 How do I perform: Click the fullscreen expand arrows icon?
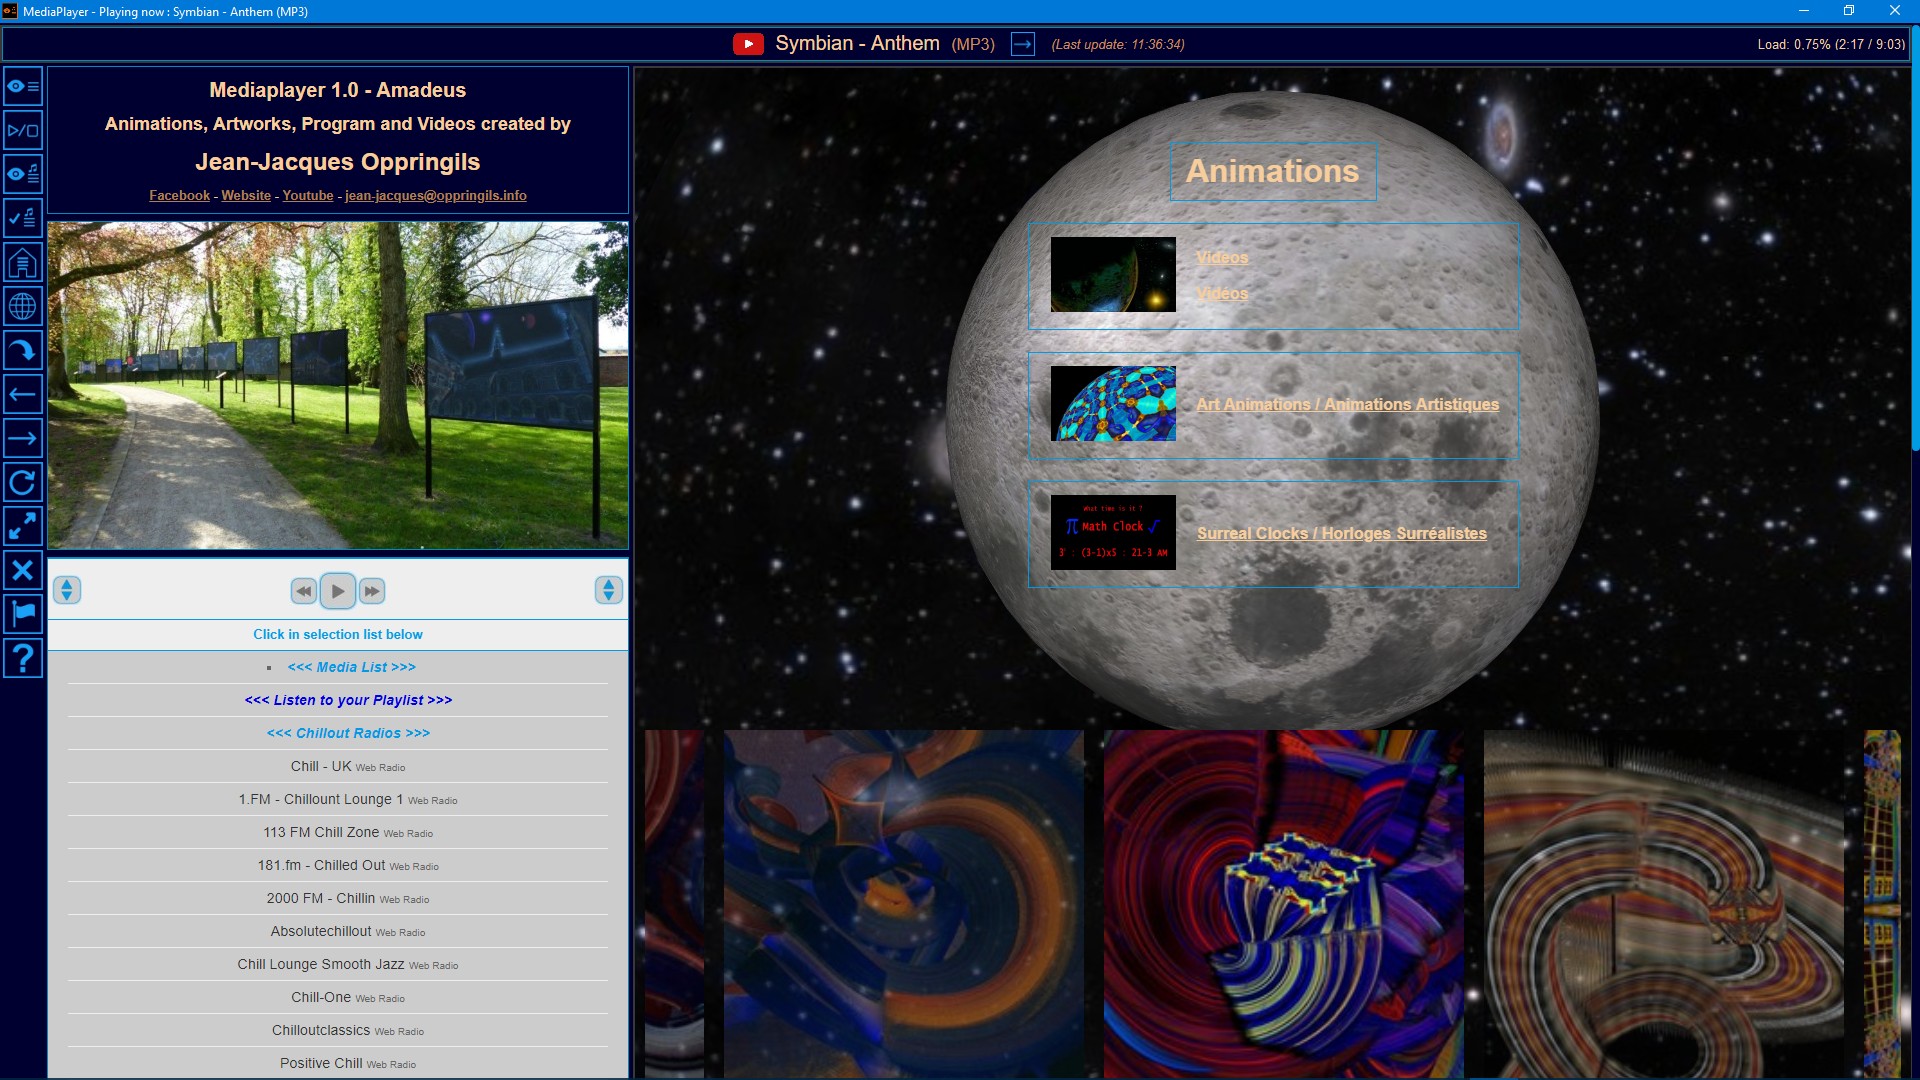[22, 526]
